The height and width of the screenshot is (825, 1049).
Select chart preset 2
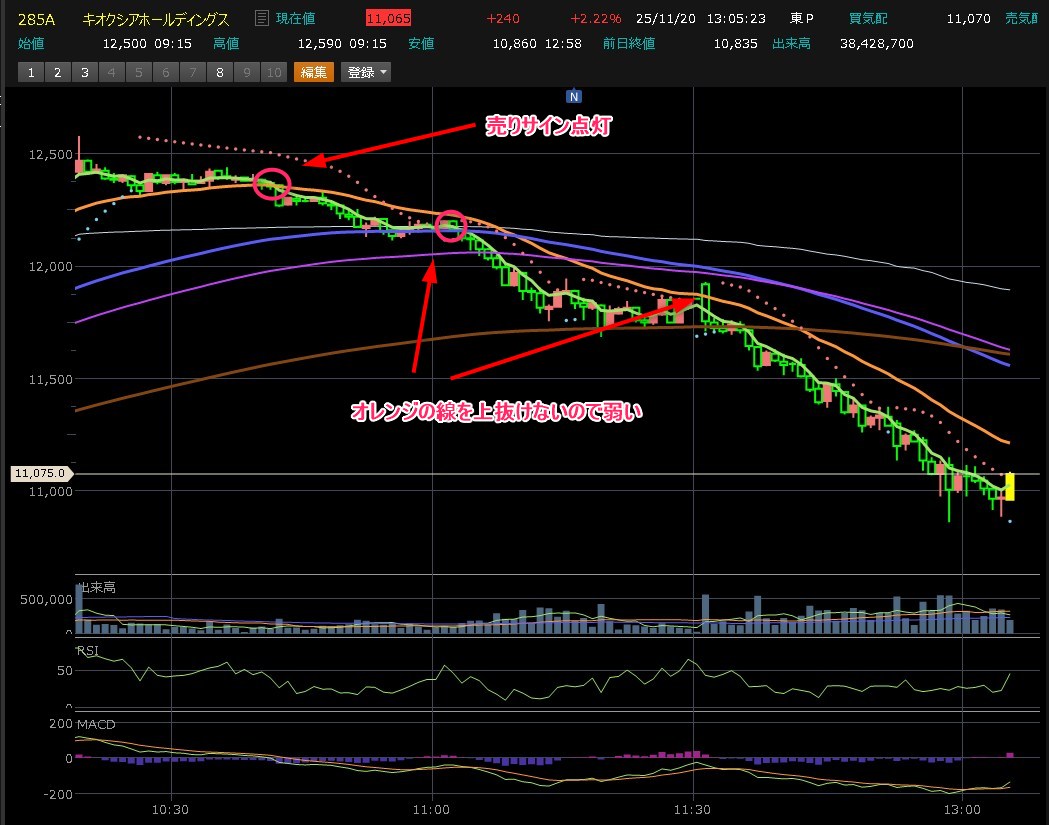click(57, 72)
